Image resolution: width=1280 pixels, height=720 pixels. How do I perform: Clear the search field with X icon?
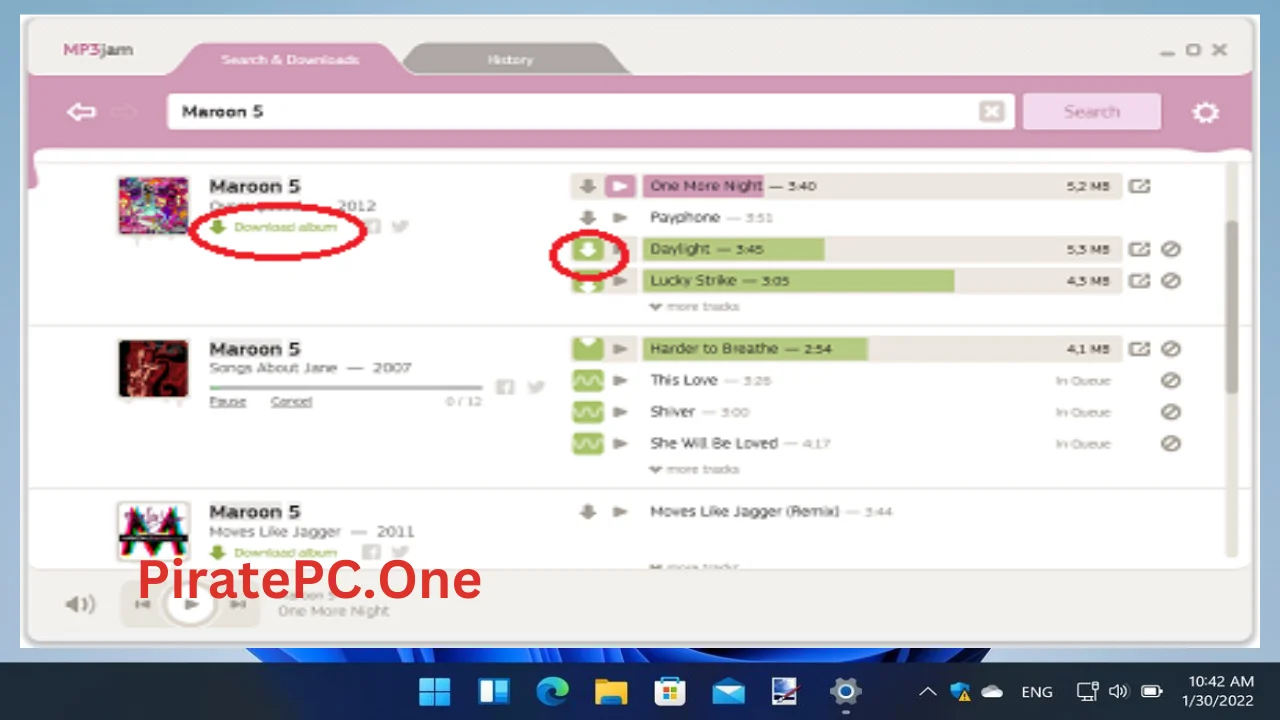tap(991, 112)
